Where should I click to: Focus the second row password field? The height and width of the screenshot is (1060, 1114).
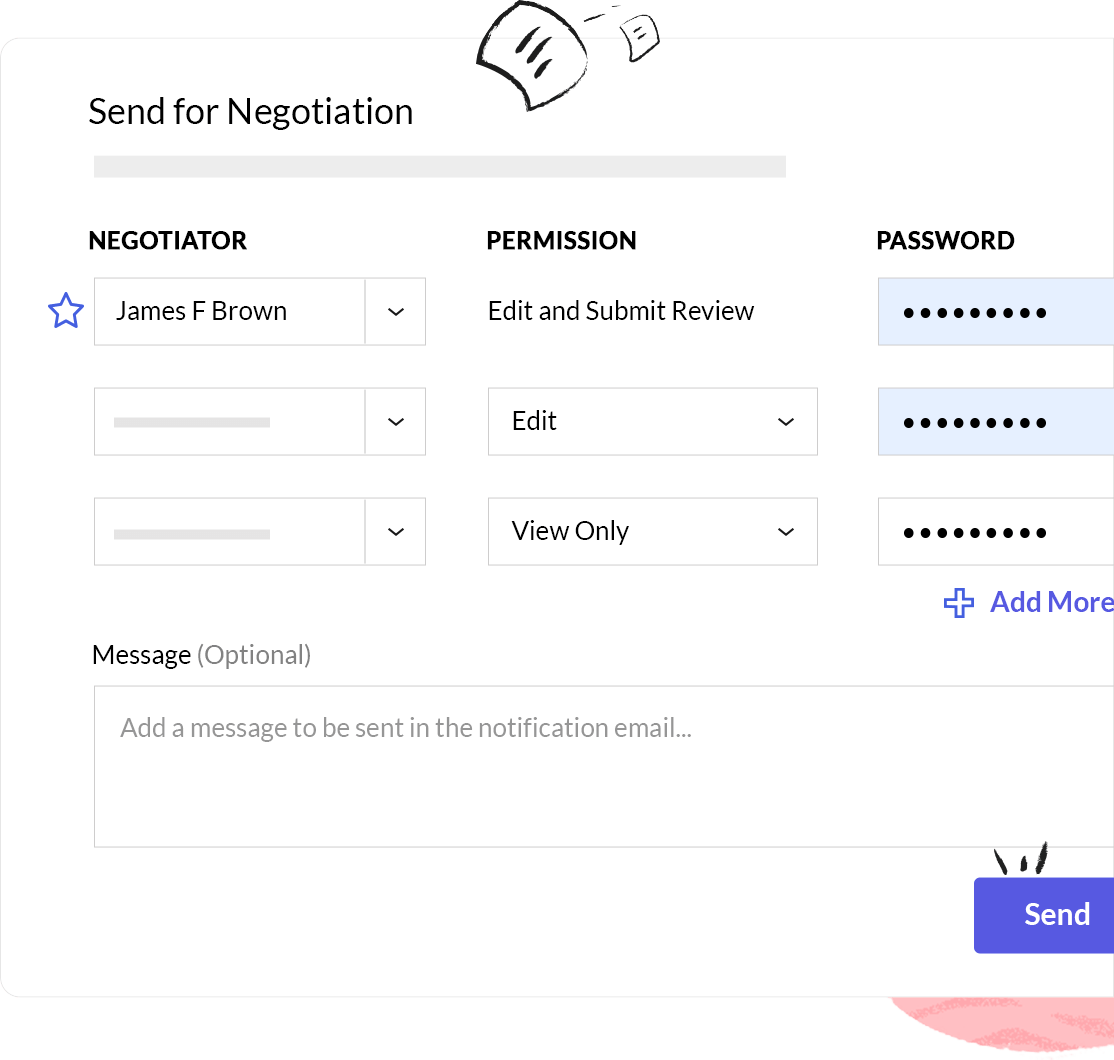coord(995,422)
